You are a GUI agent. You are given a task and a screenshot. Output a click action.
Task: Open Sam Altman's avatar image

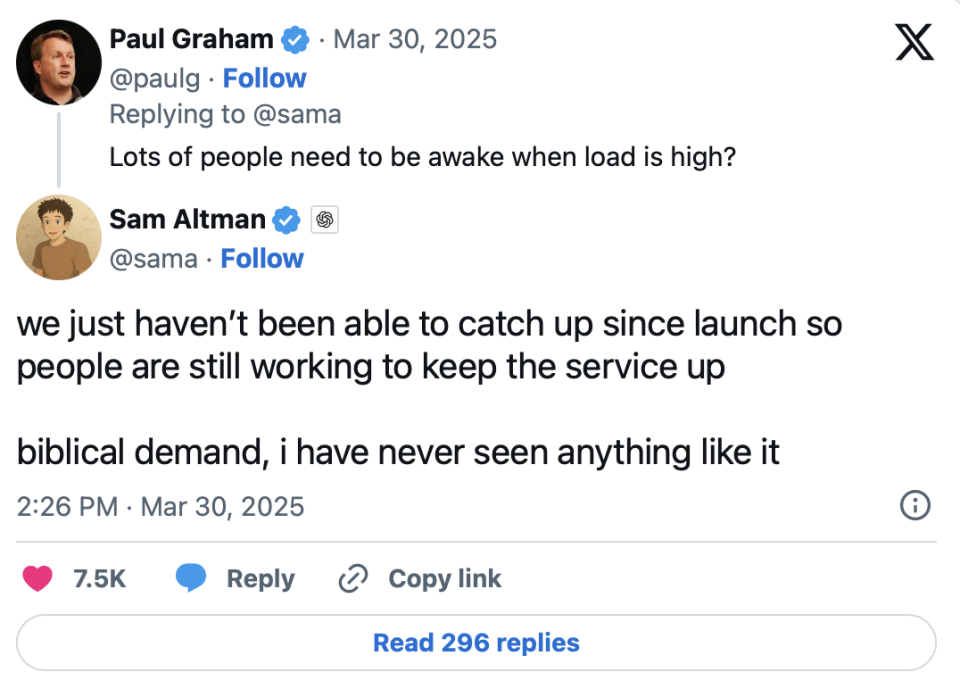57,237
